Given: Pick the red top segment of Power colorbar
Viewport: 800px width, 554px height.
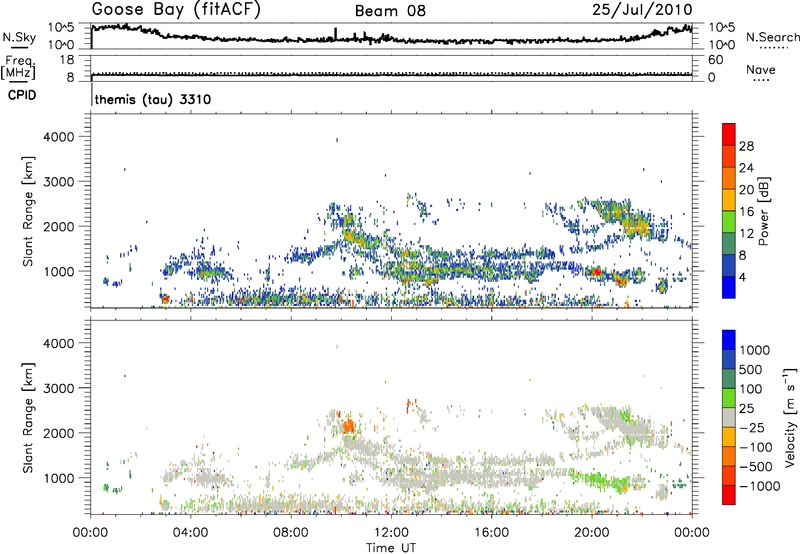Looking at the screenshot, I should coord(729,134).
